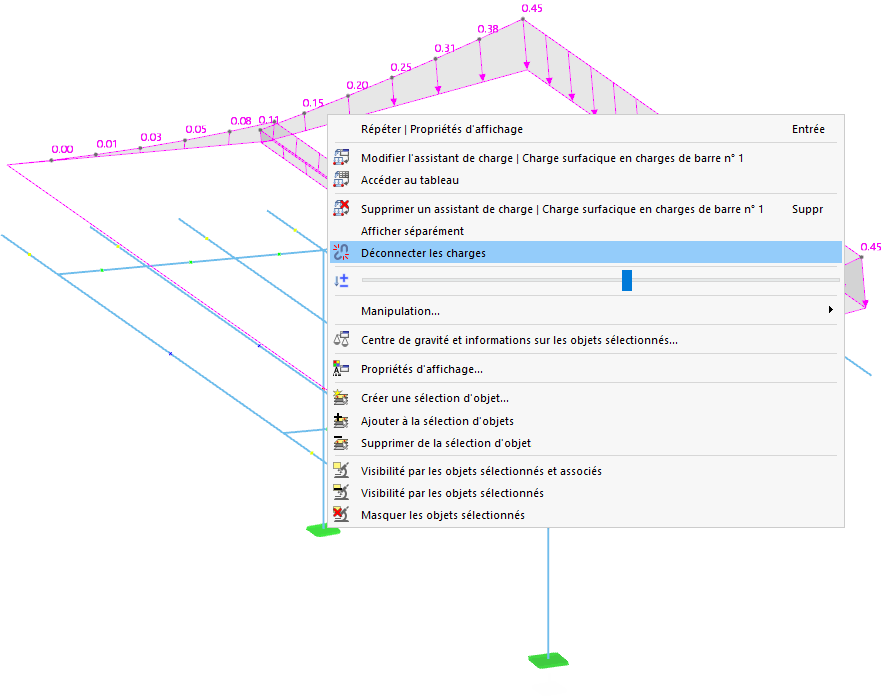
Task: Click the slider track left of the handle
Action: 492,280
